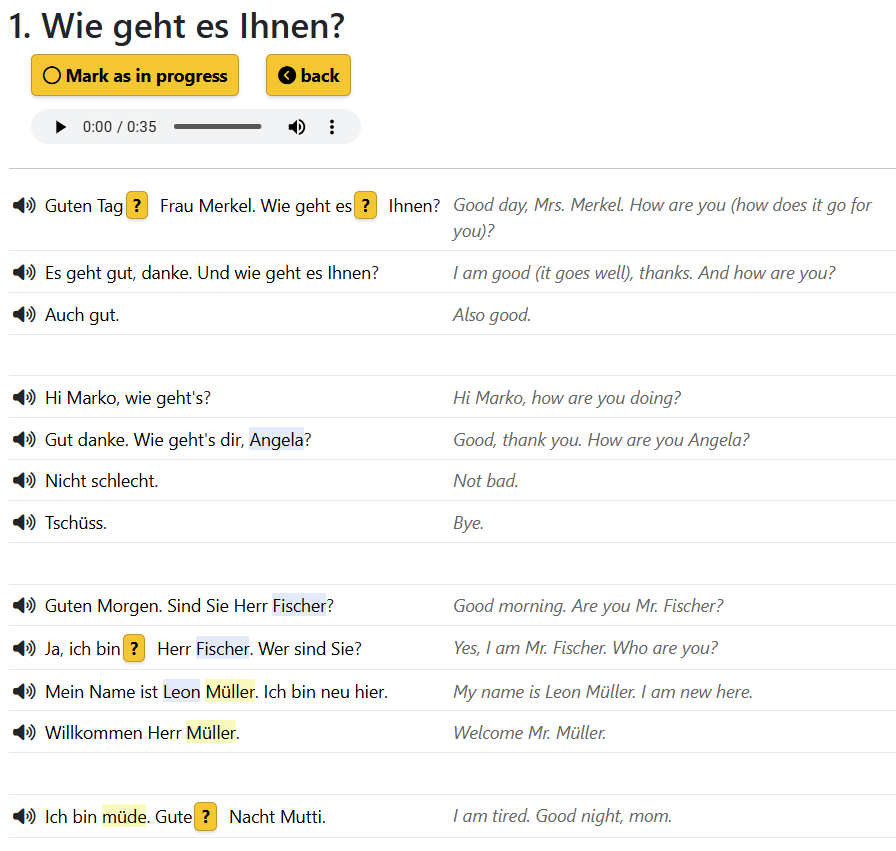The image size is (896, 851).
Task: Go back using the back button
Action: [308, 76]
